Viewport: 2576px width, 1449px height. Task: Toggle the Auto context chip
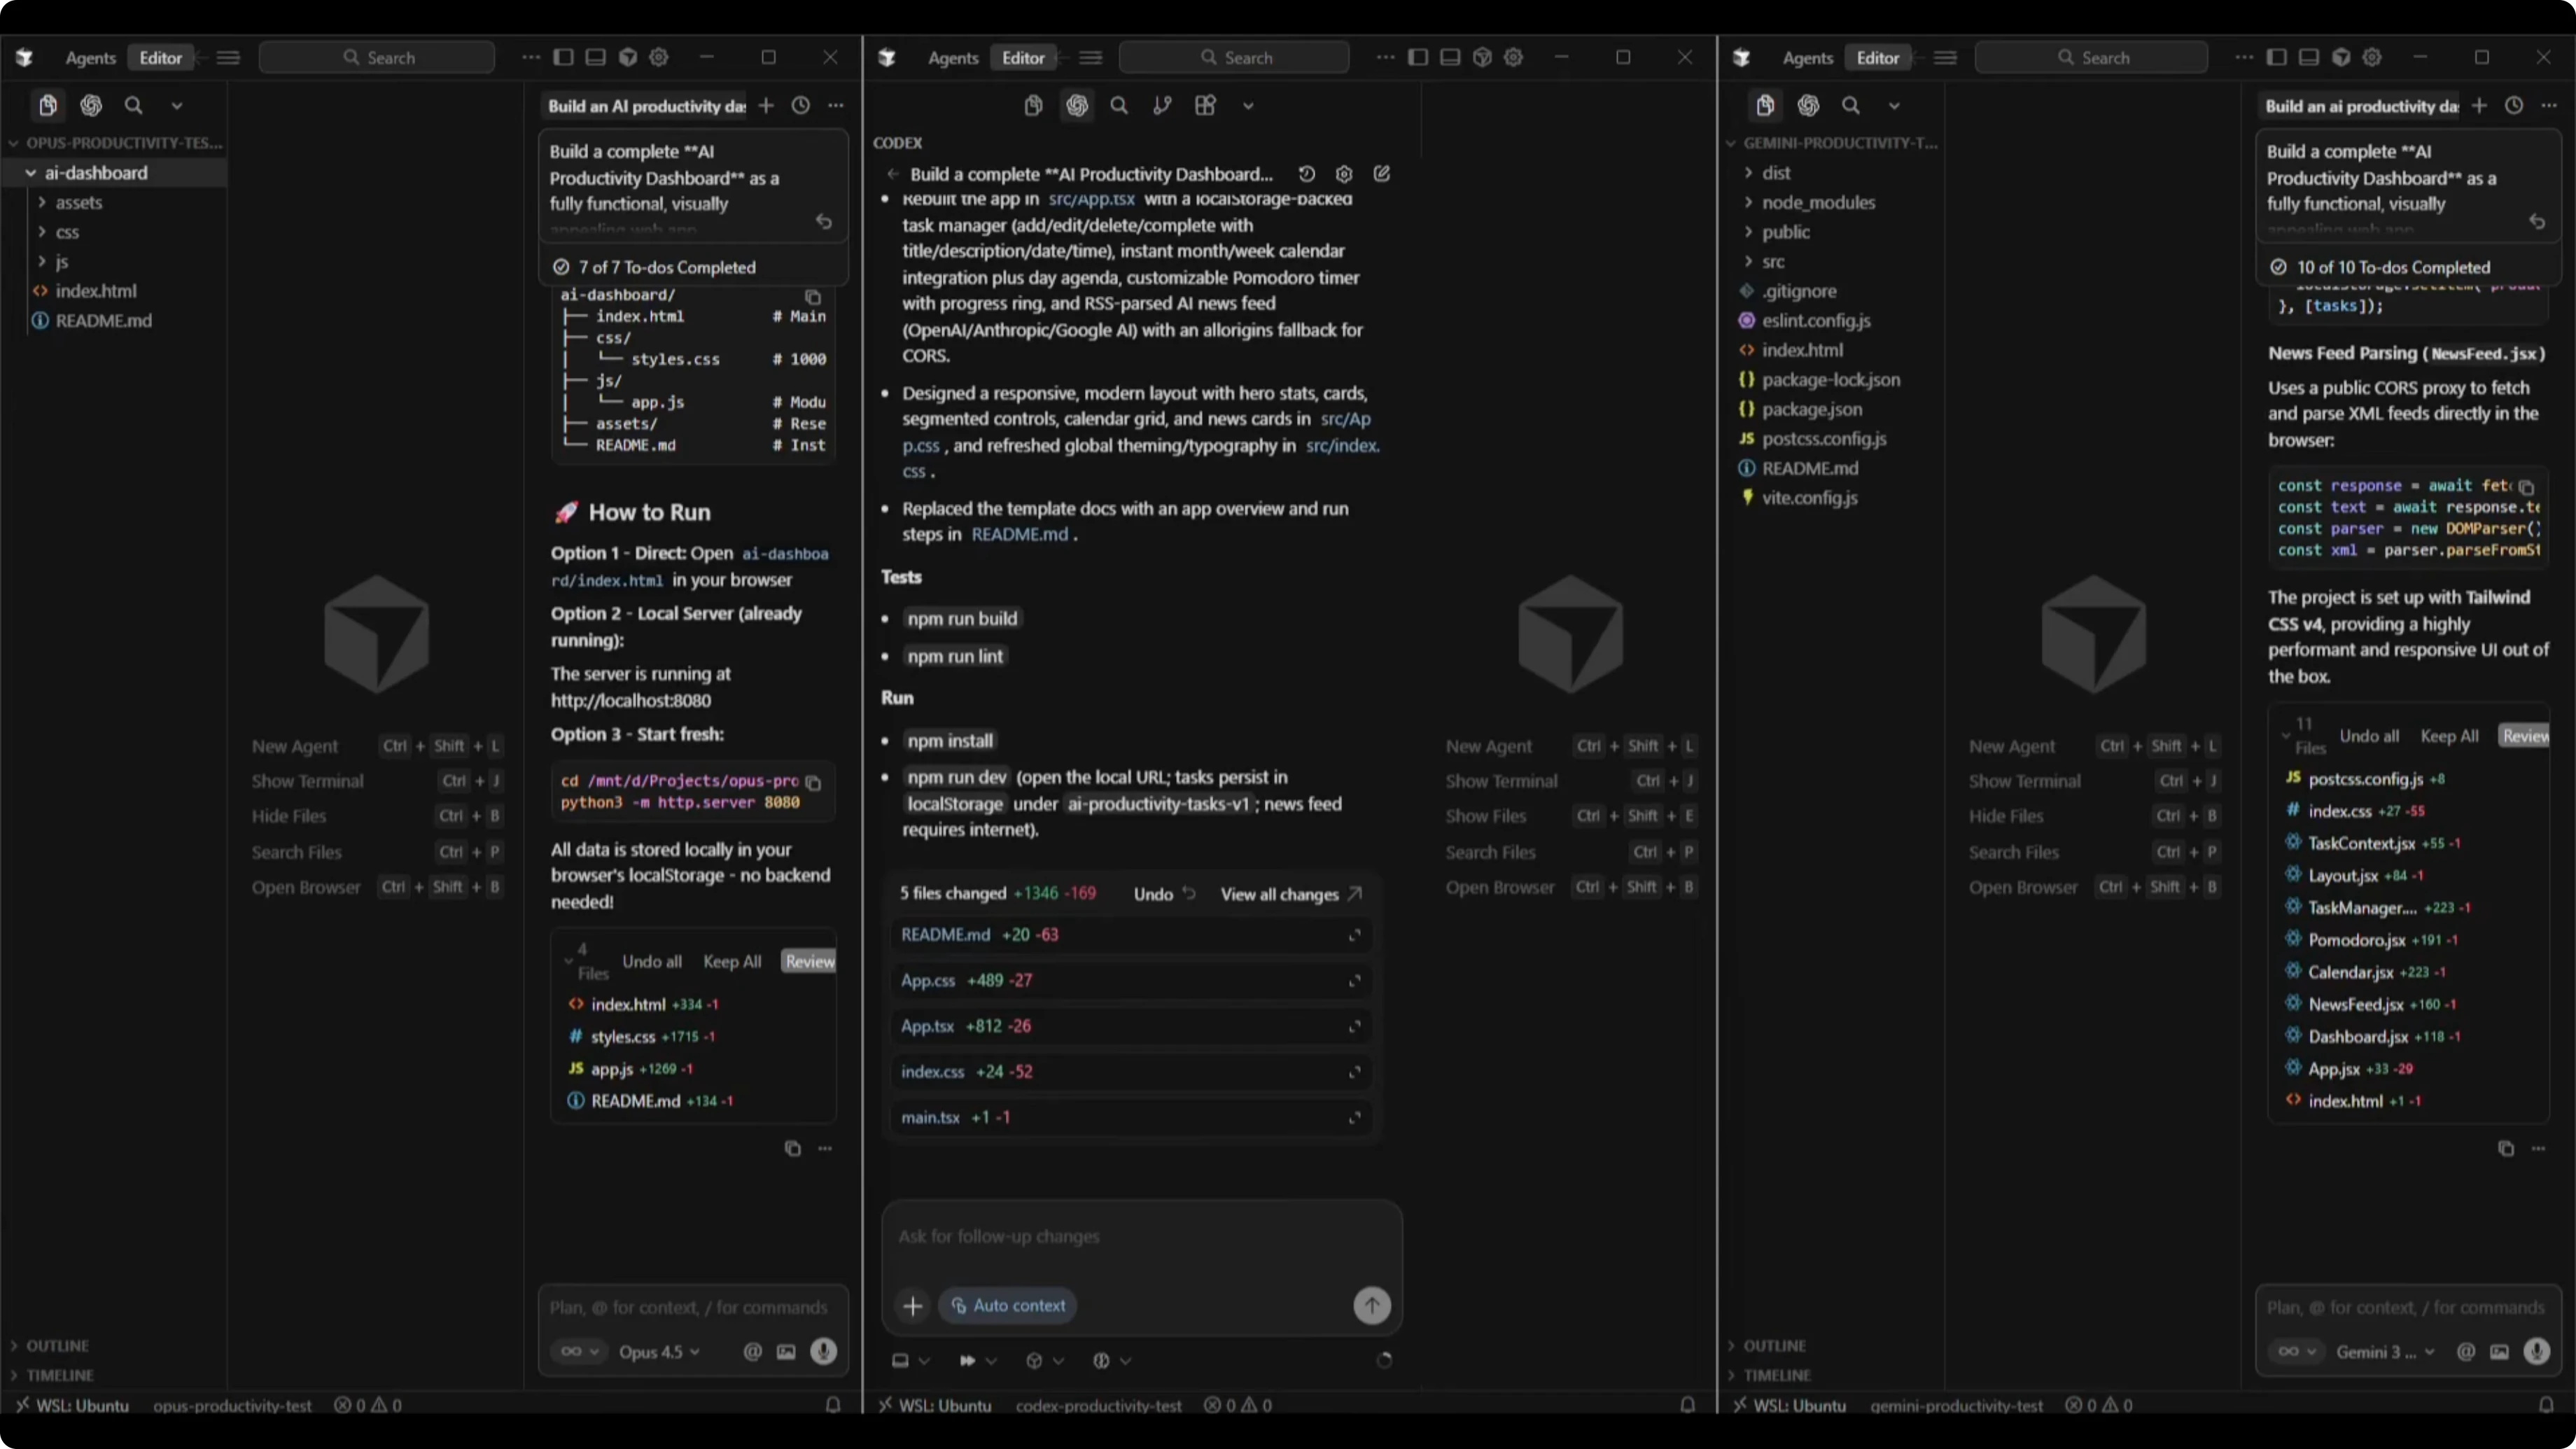(x=1007, y=1305)
